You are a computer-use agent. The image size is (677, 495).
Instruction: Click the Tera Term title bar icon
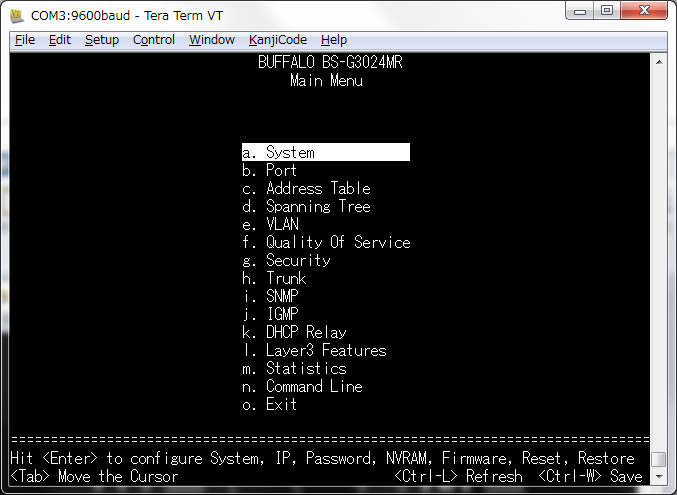point(17,16)
